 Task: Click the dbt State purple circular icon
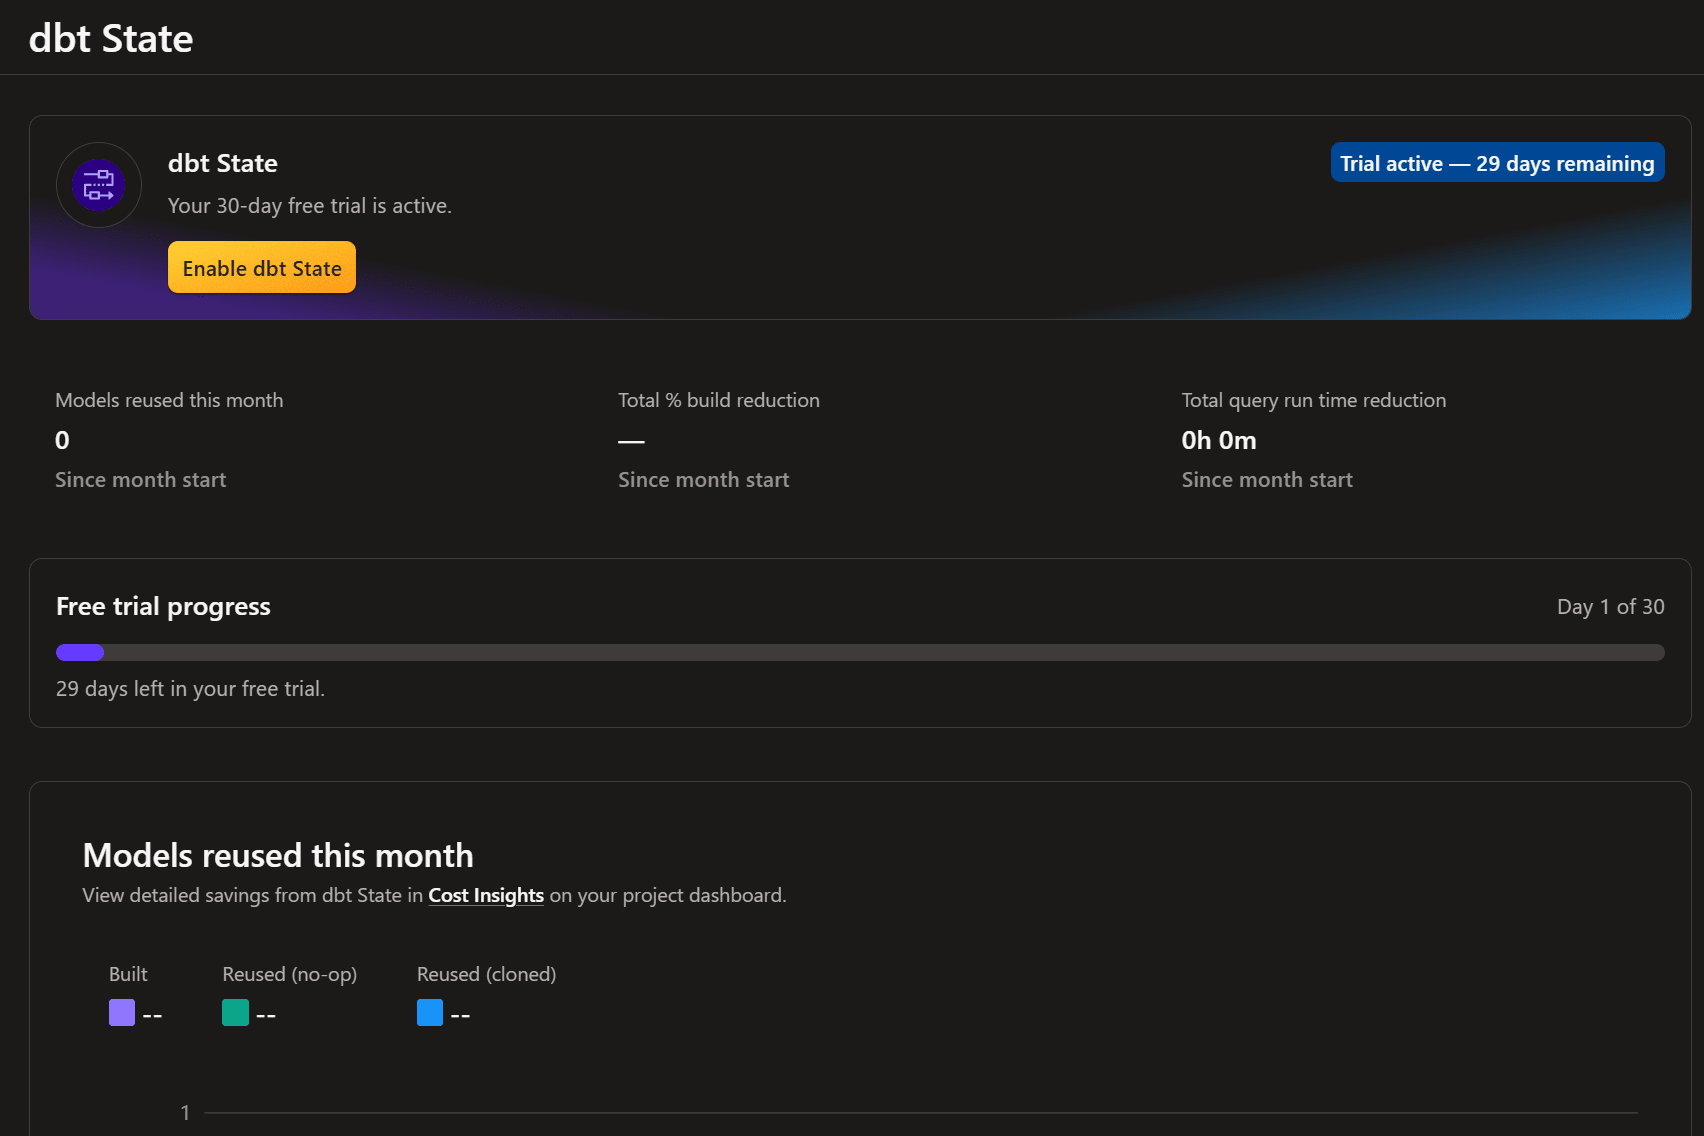(99, 185)
